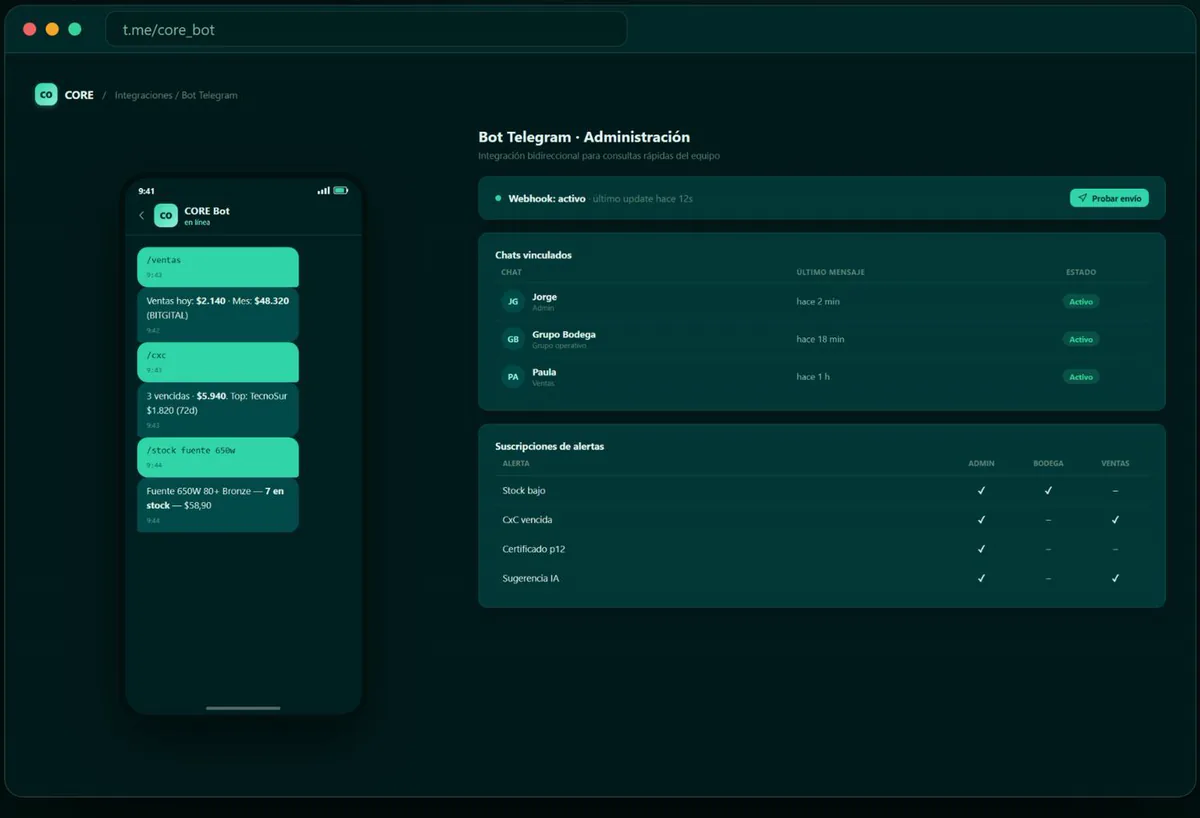Image resolution: width=1200 pixels, height=818 pixels.
Task: Click Activo badge in Grupo Bodega row
Action: coord(1081,339)
